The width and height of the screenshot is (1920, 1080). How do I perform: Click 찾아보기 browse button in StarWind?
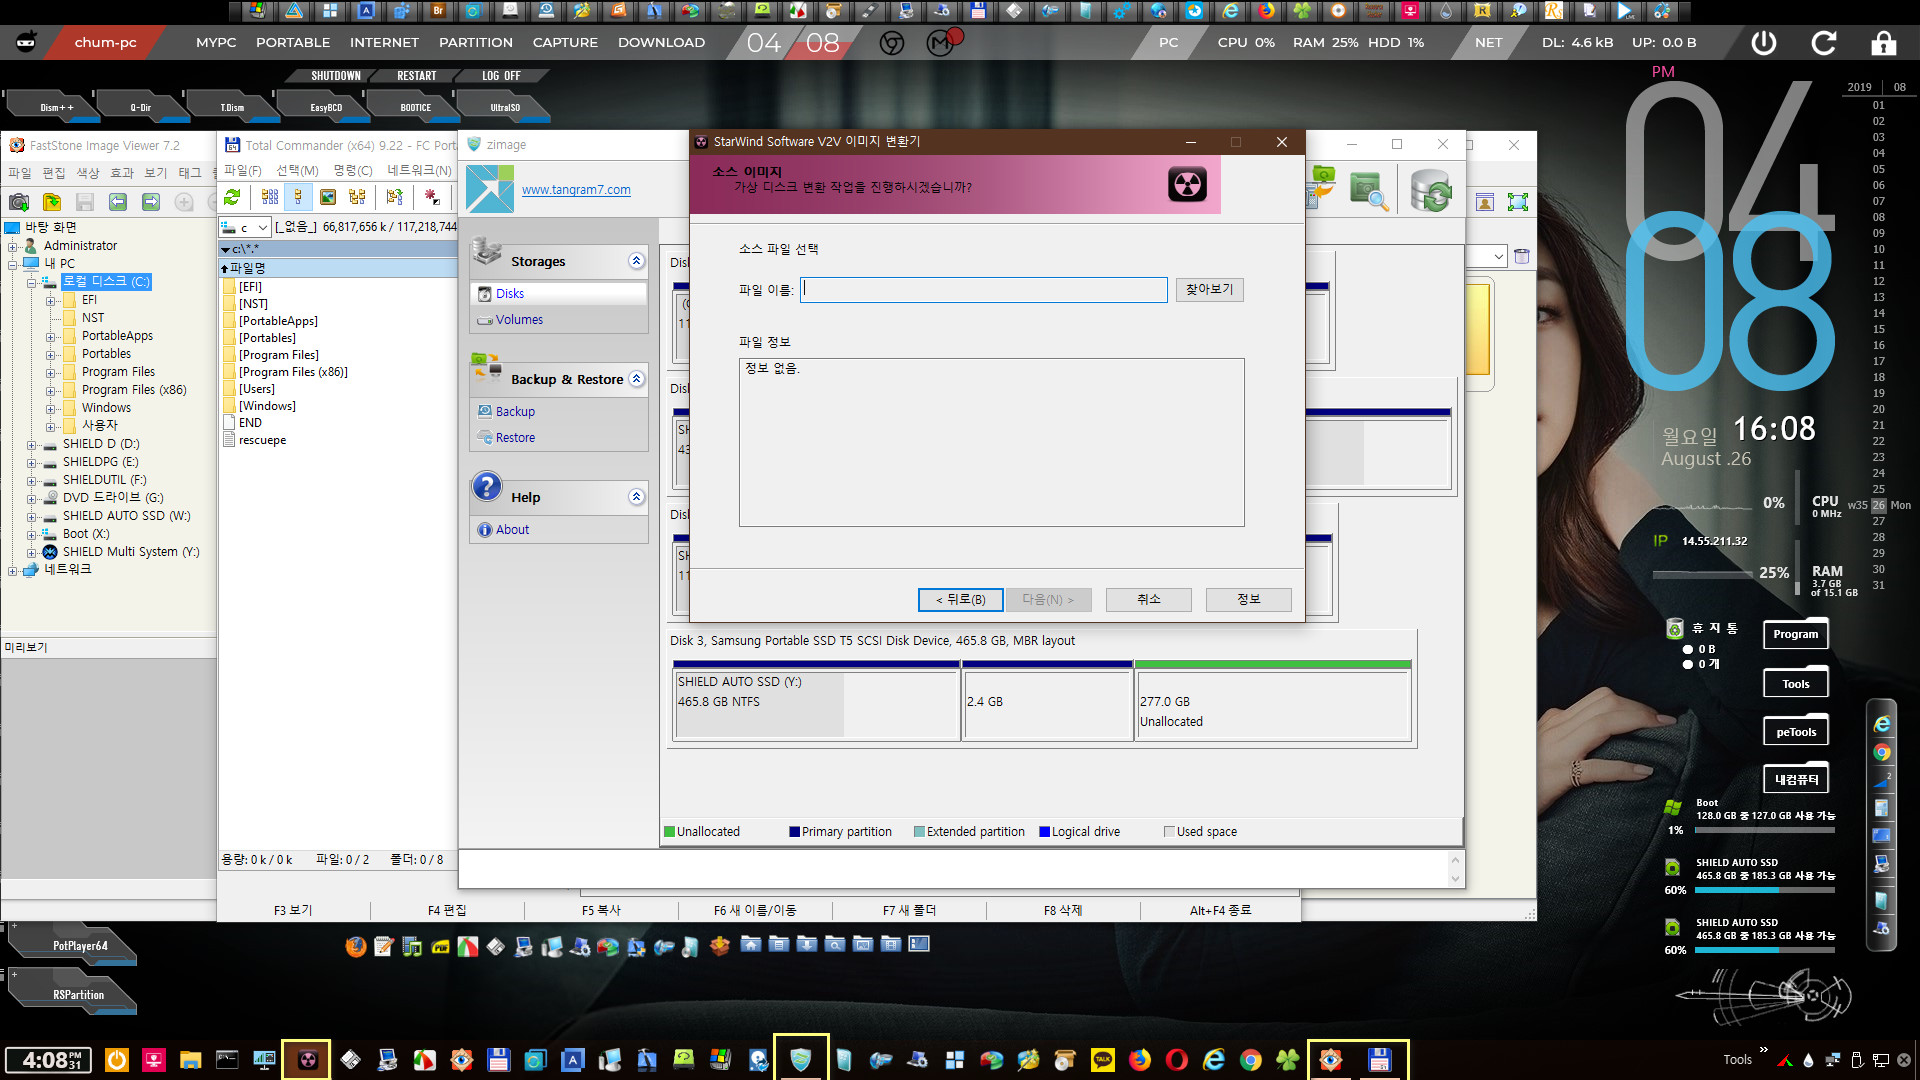(x=1209, y=290)
